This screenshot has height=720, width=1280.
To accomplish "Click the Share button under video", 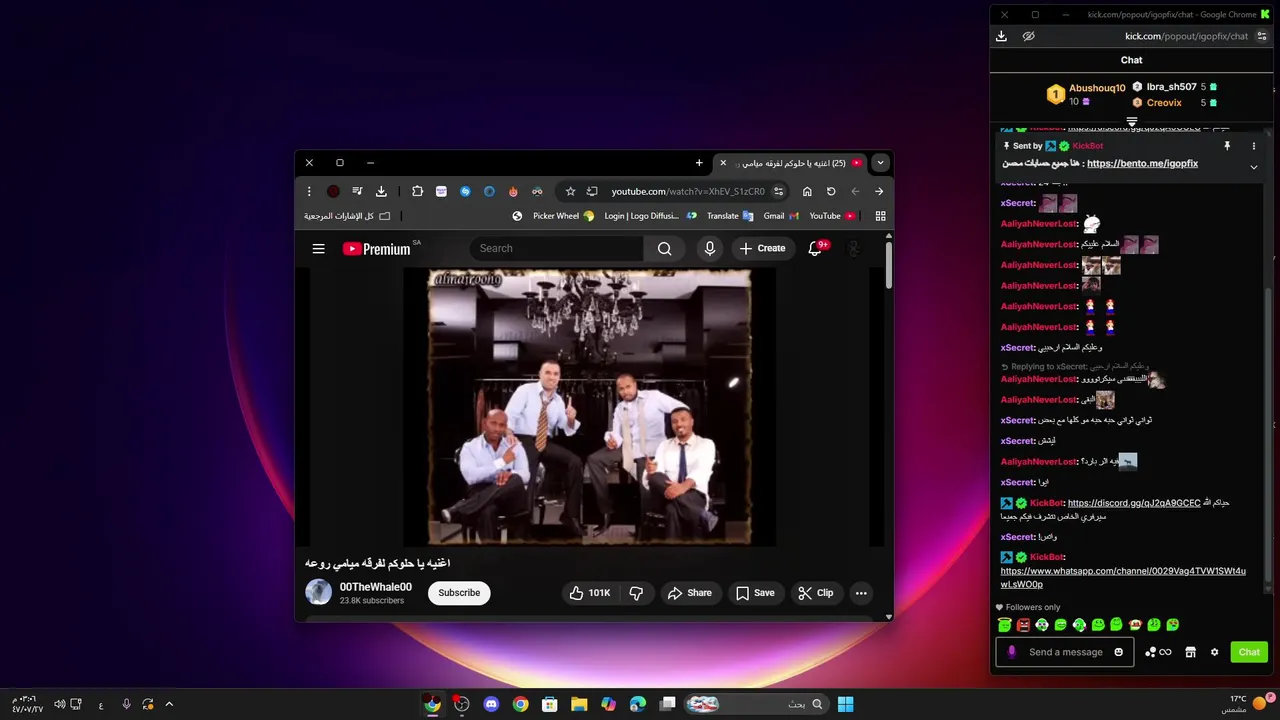I will (690, 593).
